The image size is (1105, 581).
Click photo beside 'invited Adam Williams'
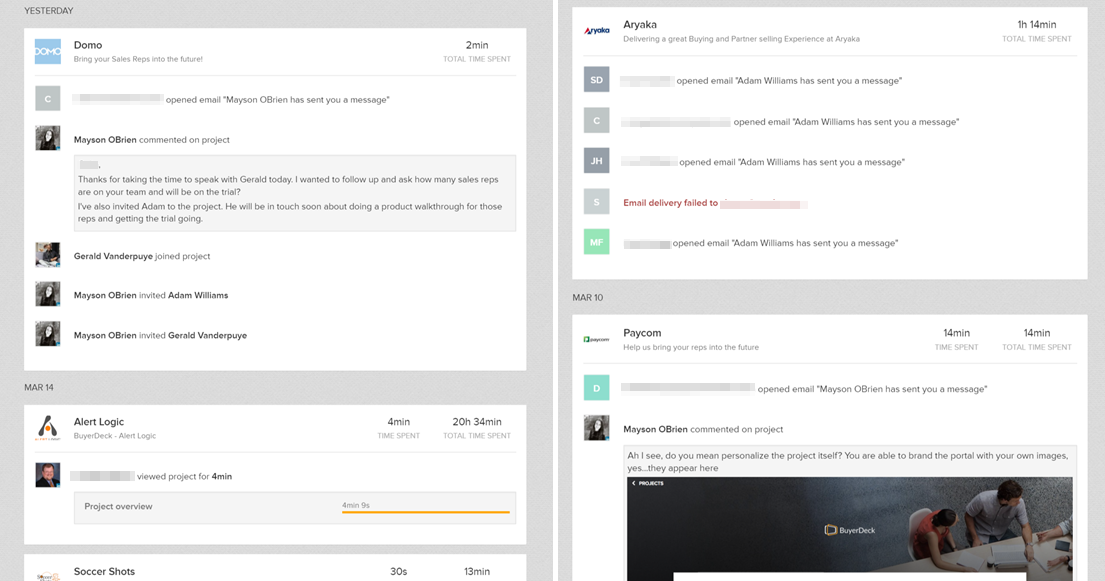click(48, 294)
